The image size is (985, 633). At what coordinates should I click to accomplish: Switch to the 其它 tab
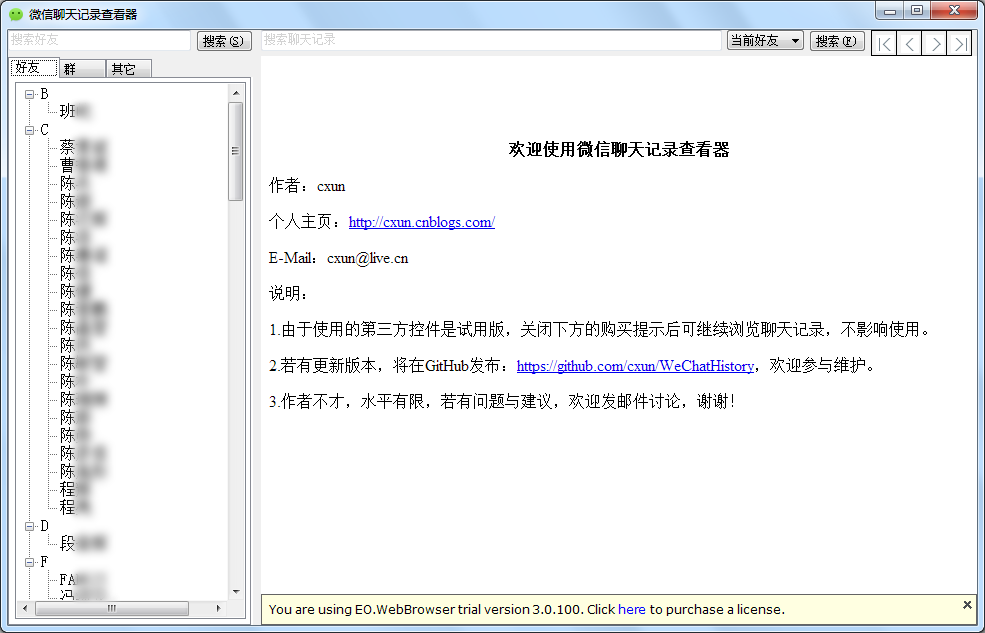pyautogui.click(x=128, y=68)
